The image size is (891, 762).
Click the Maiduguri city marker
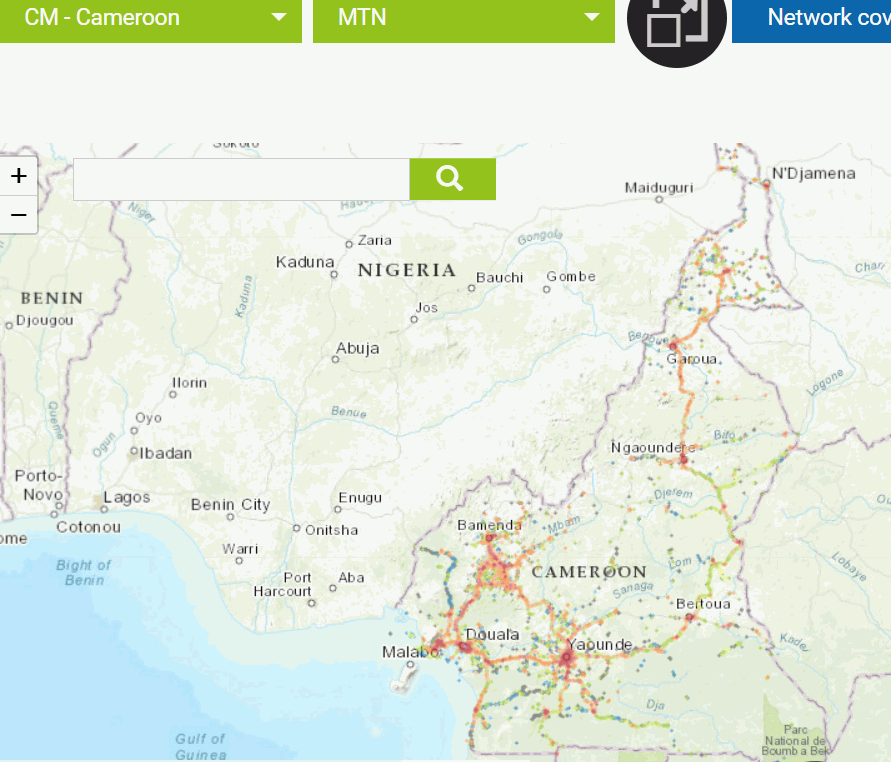[659, 199]
